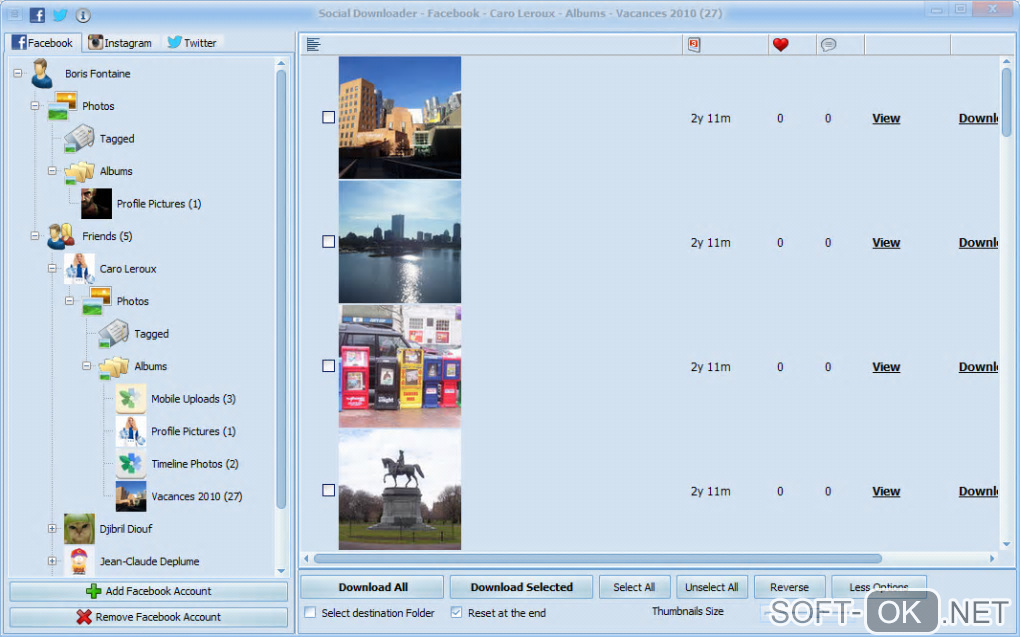This screenshot has width=1020, height=637.
Task: Check the box for the building photo
Action: (329, 117)
